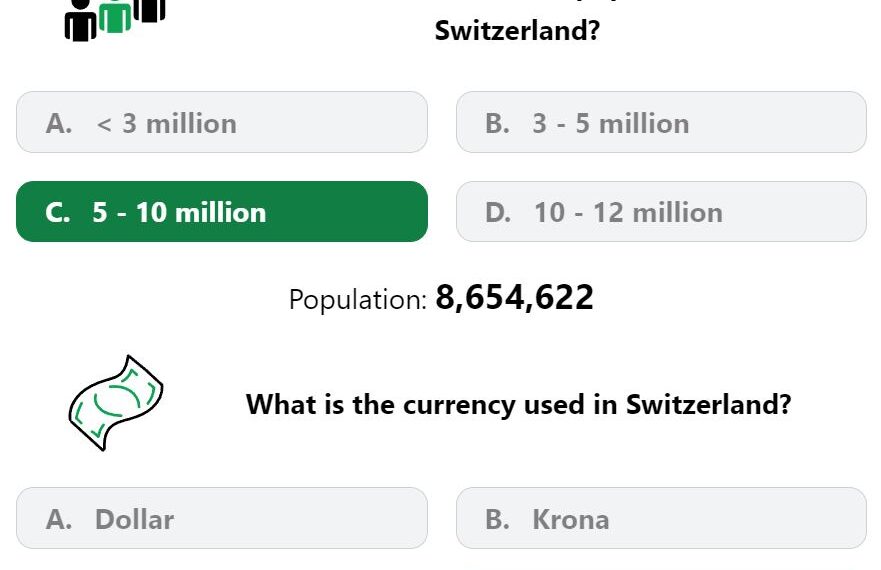Choose Krona as the currency answer

pyautogui.click(x=661, y=519)
